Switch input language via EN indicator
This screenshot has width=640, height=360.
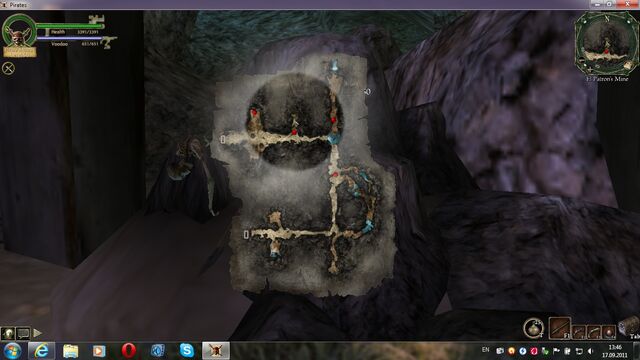pos(485,350)
